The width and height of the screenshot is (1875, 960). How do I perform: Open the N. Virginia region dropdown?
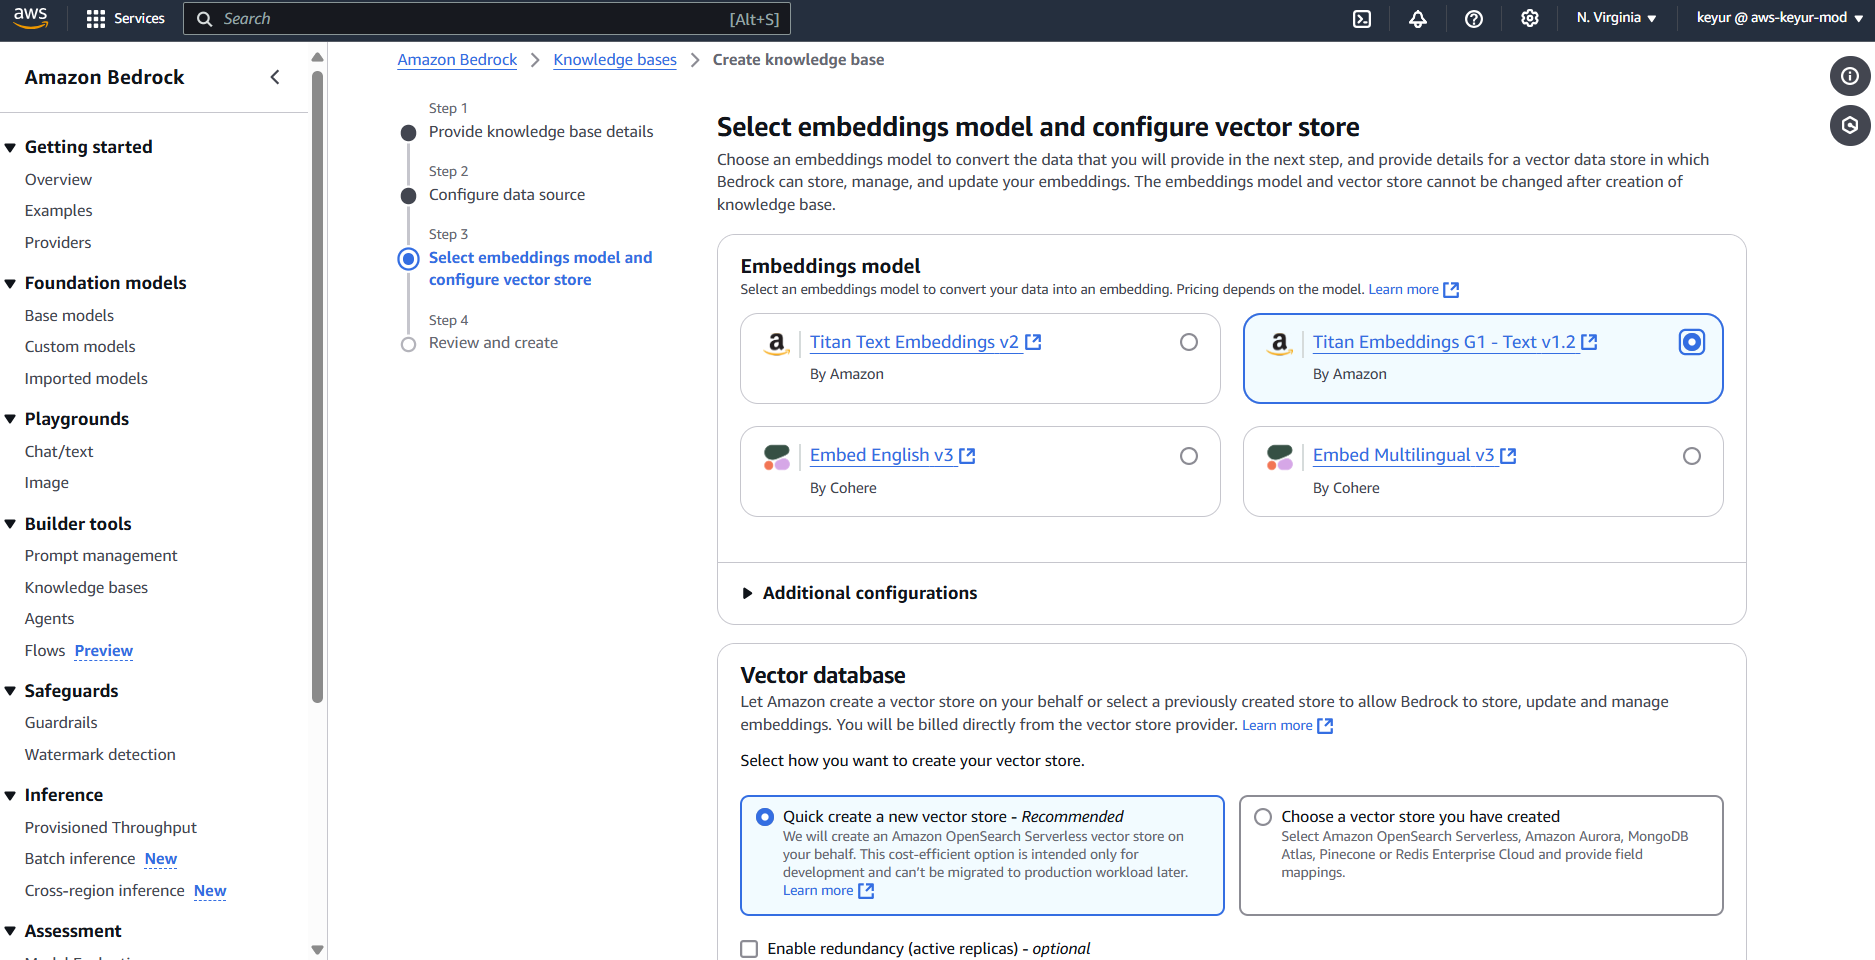click(x=1616, y=18)
